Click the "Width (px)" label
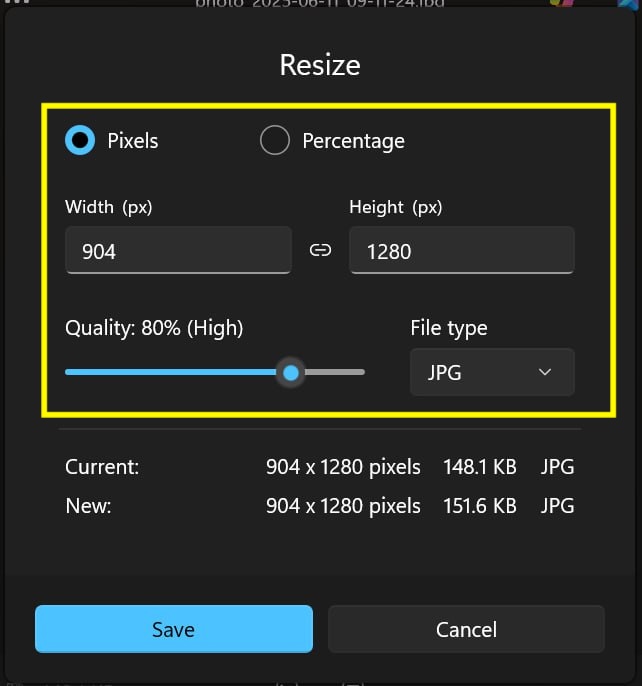This screenshot has width=642, height=686. click(108, 207)
